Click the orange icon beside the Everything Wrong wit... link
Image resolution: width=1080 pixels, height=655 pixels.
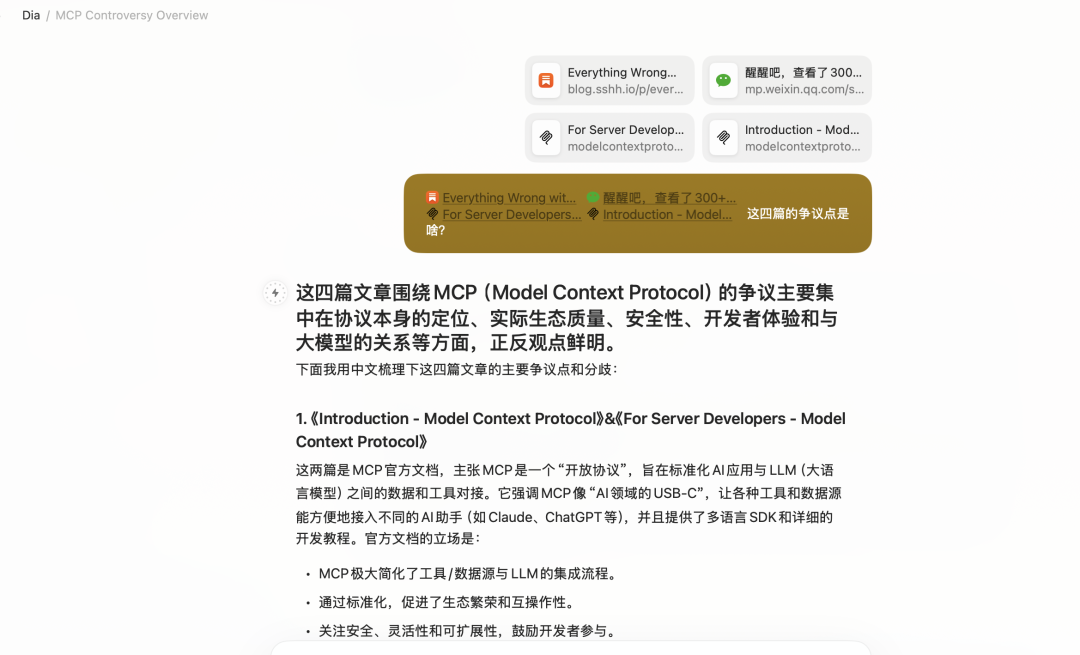pos(433,198)
